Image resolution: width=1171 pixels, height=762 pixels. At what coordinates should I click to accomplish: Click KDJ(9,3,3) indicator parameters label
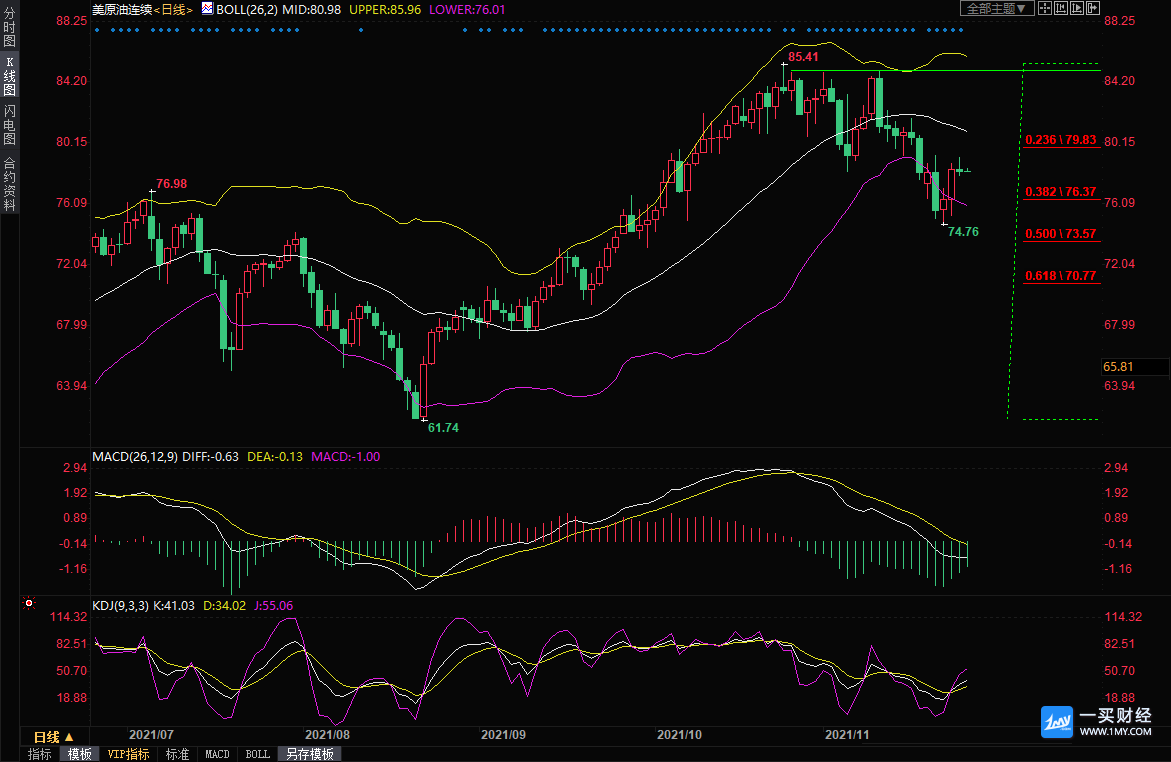pos(120,606)
